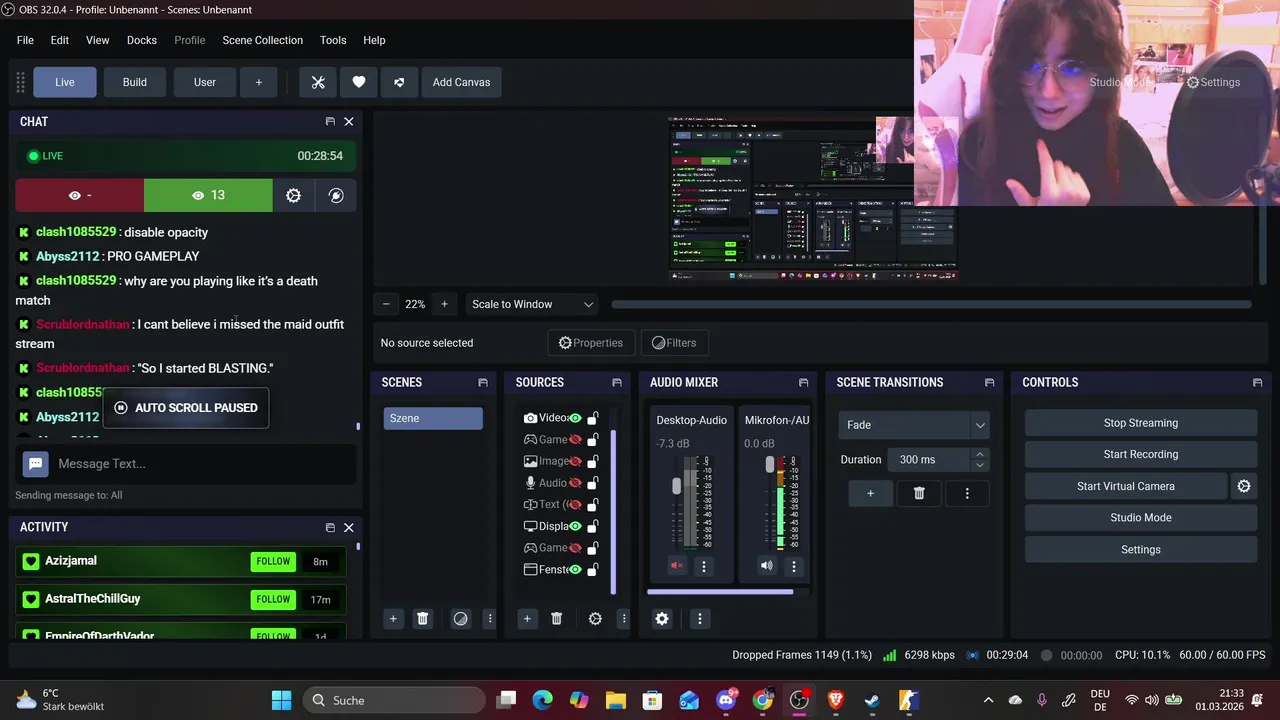Viewport: 1280px width, 720px height.
Task: Open the View menu
Action: [98, 40]
